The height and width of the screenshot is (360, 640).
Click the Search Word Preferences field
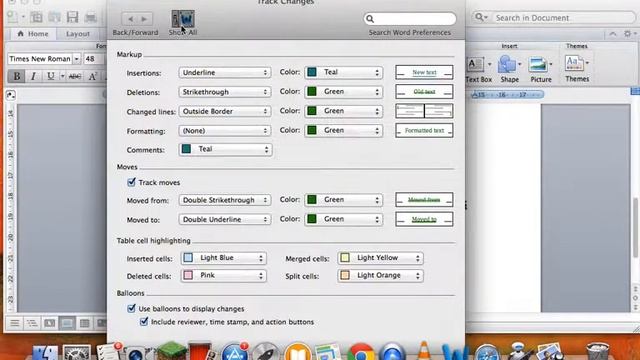(x=410, y=18)
